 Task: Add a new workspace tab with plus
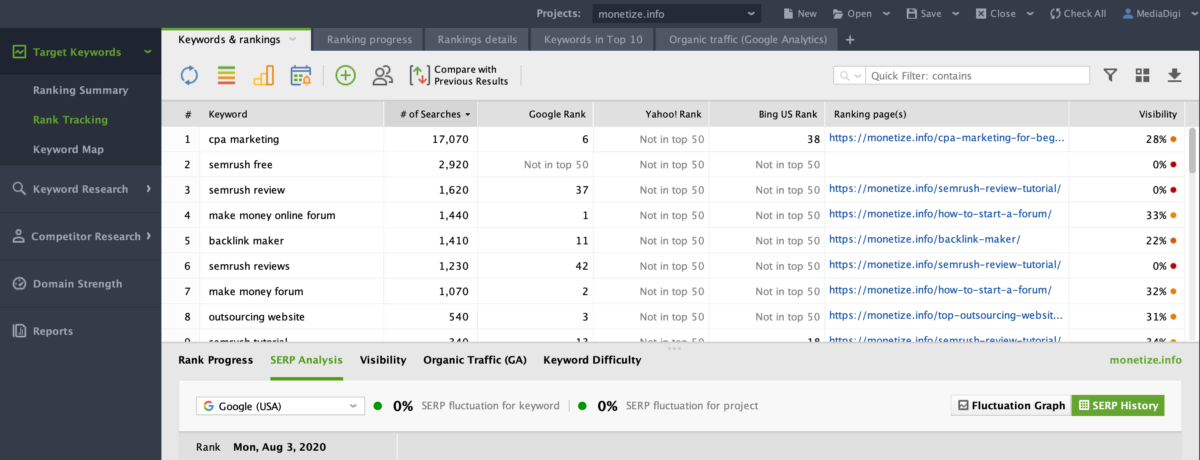coord(850,40)
